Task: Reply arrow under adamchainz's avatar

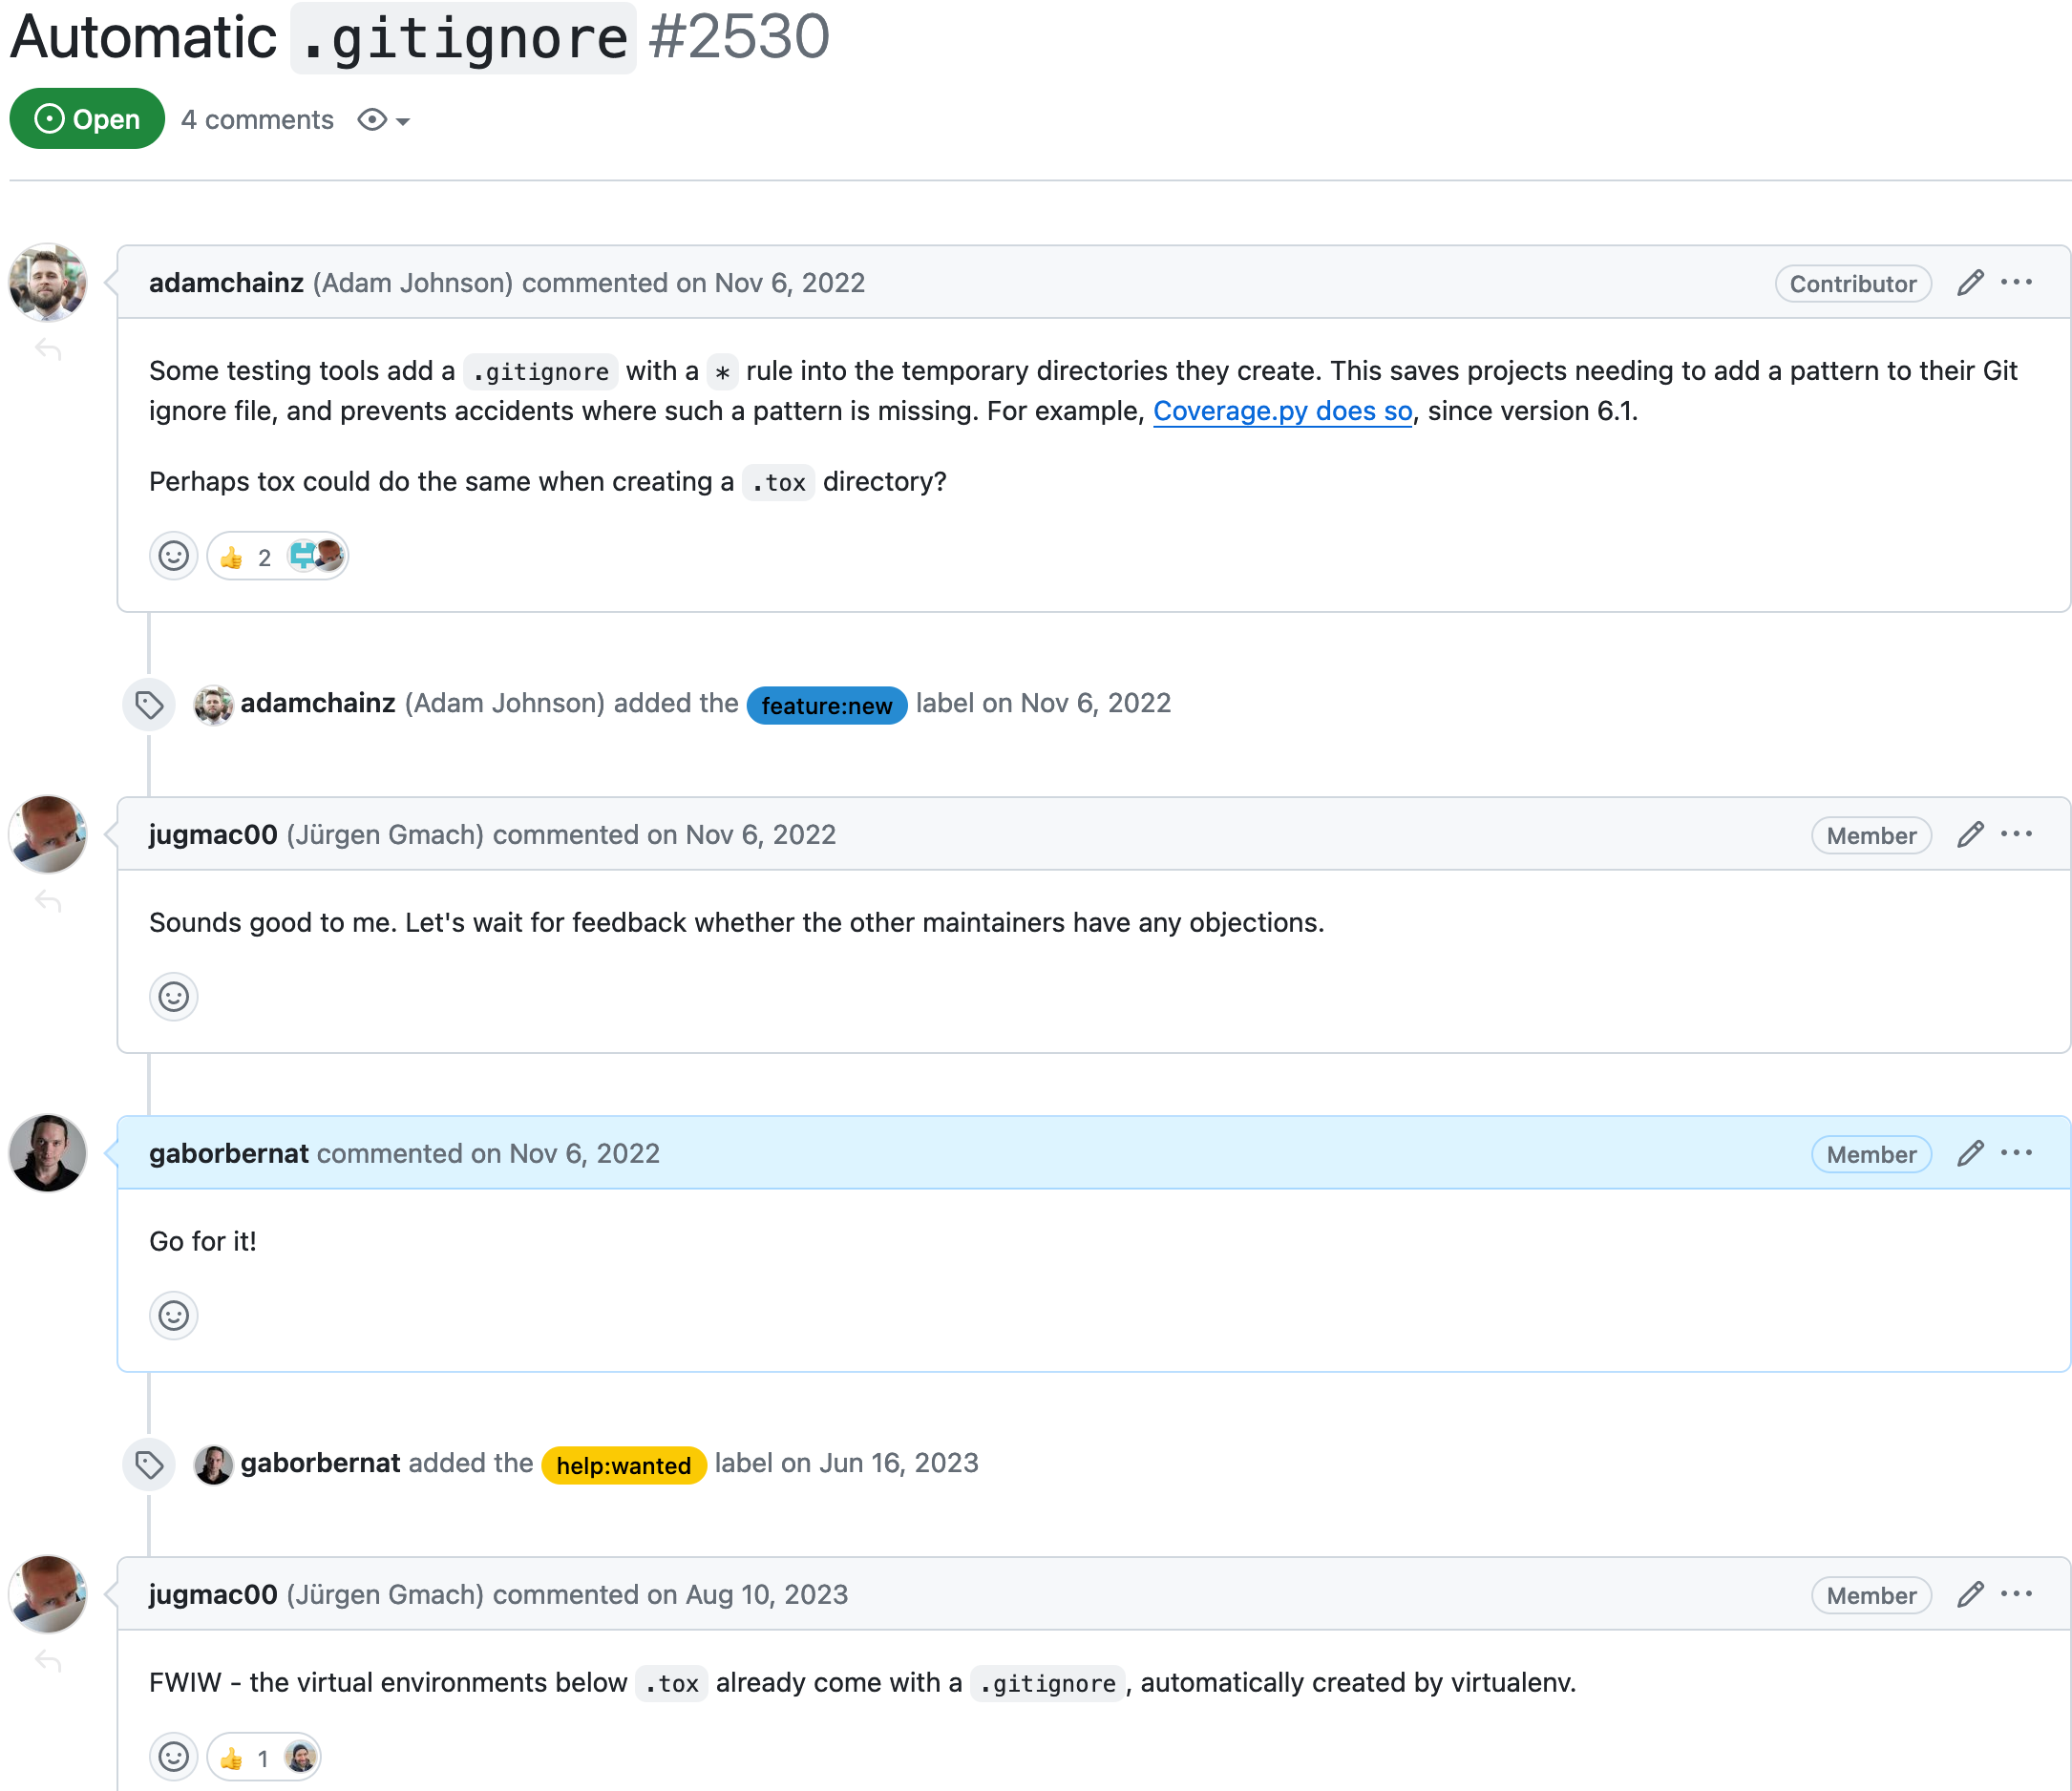Action: [x=48, y=350]
